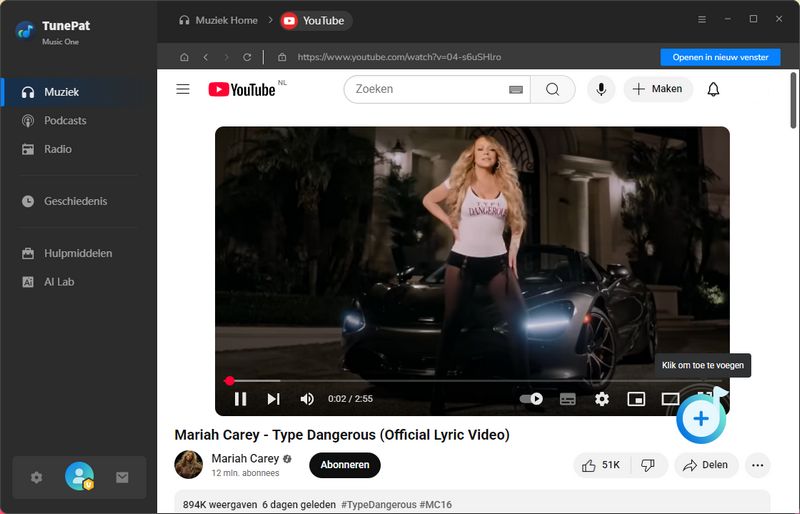Open AI Lab in sidebar
This screenshot has width=800, height=514.
pos(78,282)
